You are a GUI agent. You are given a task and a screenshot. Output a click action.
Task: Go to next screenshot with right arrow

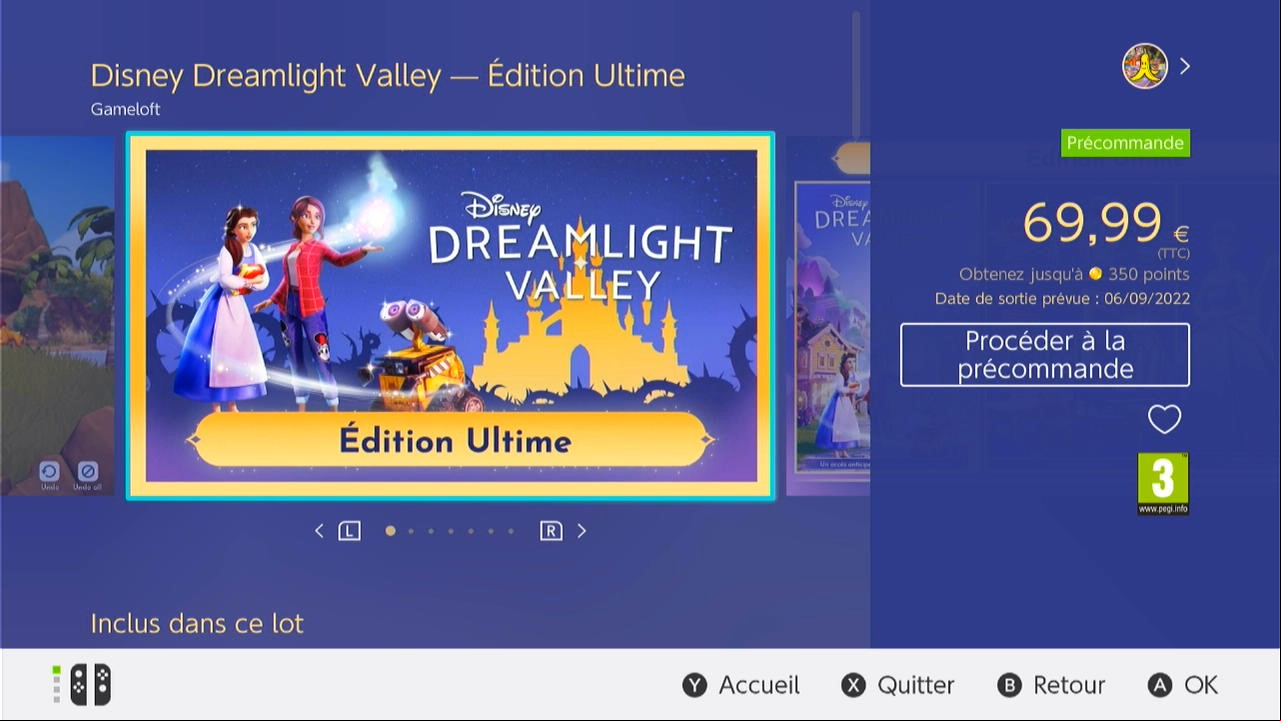(582, 531)
